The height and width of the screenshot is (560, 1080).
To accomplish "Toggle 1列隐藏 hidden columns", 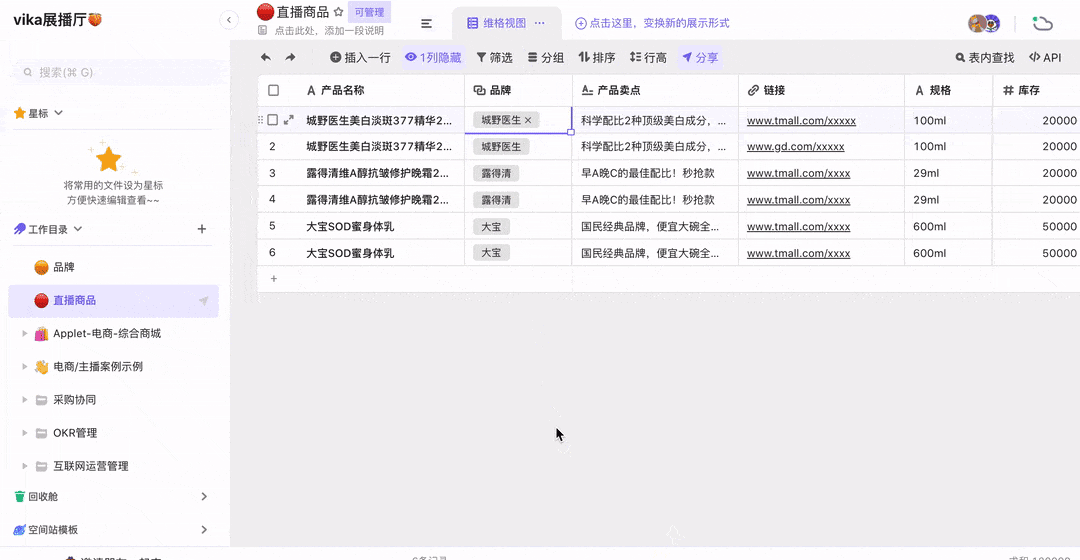I will pyautogui.click(x=433, y=58).
